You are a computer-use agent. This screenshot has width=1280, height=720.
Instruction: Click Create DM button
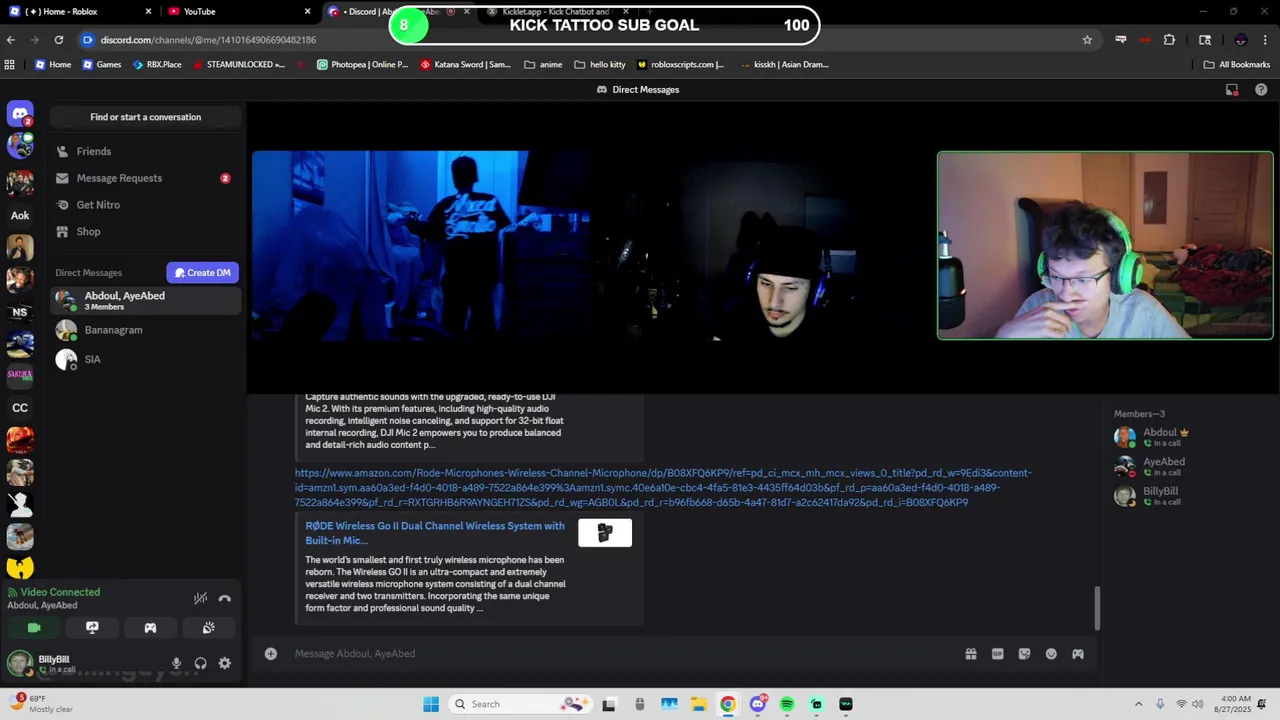coord(202,273)
